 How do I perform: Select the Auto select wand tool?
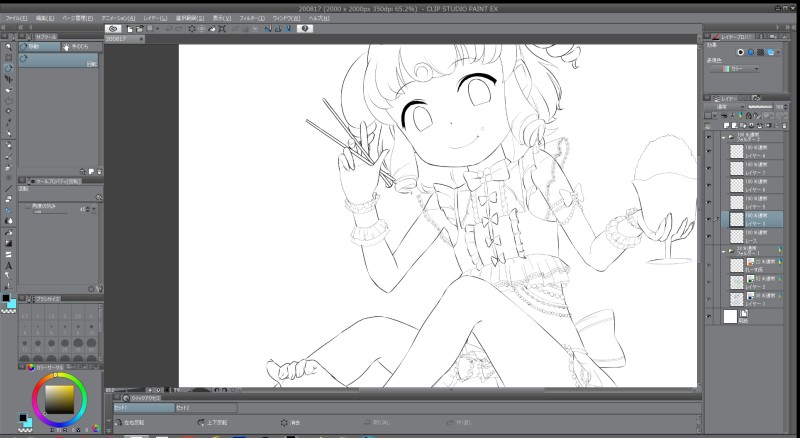point(8,111)
